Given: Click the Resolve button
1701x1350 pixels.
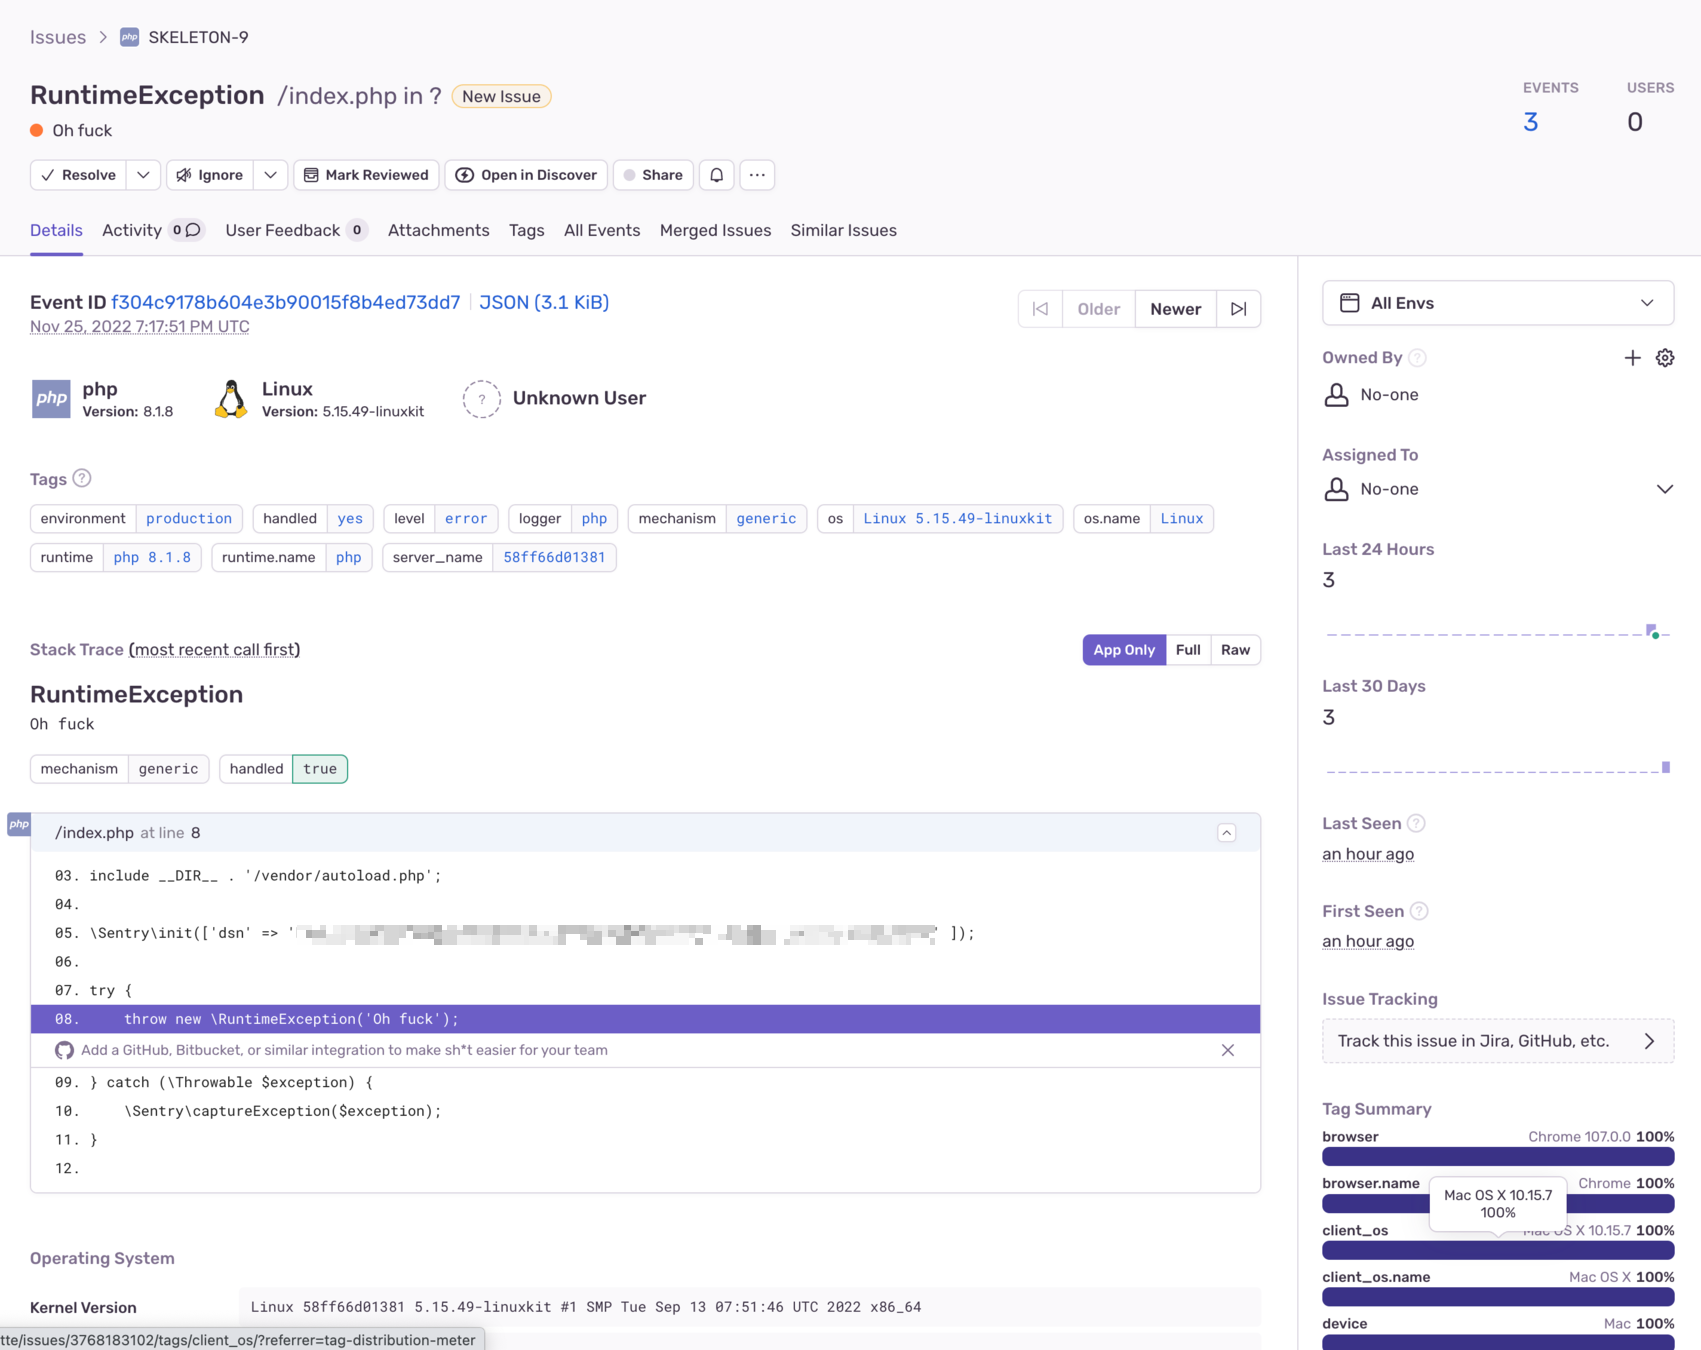Looking at the screenshot, I should tap(79, 175).
